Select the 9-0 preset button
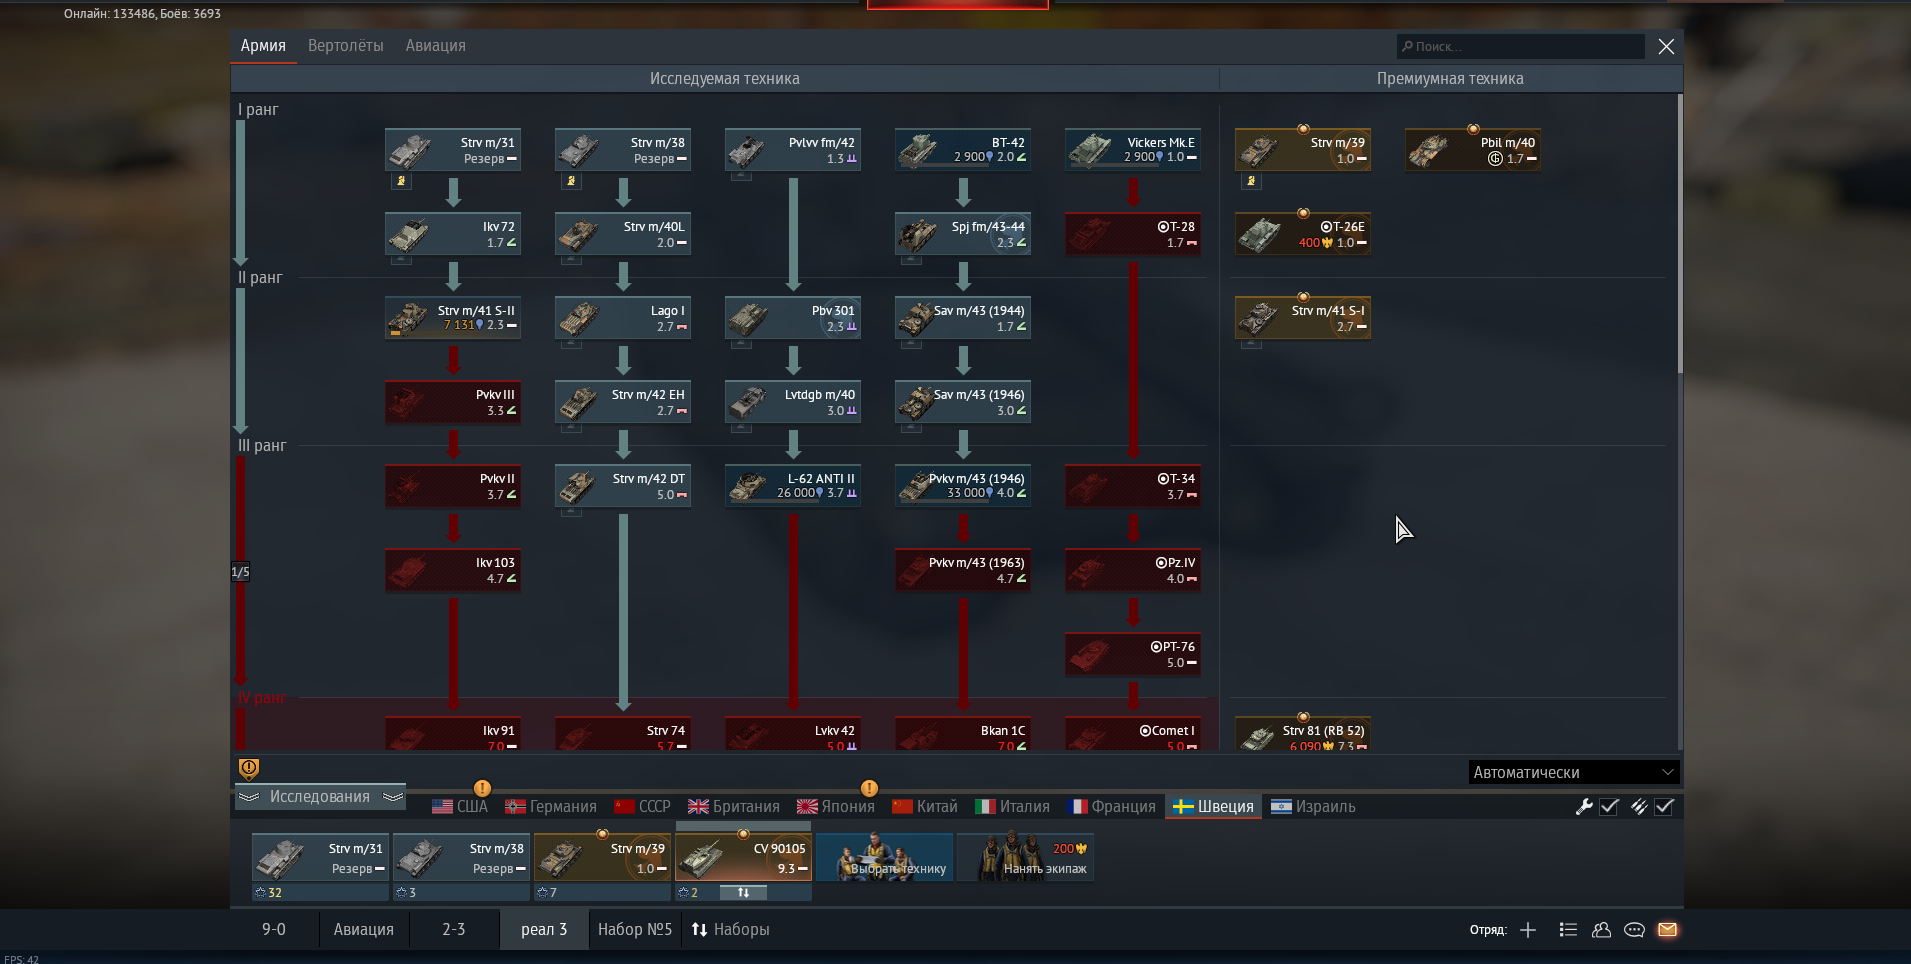Viewport: 1911px width, 964px height. [274, 930]
